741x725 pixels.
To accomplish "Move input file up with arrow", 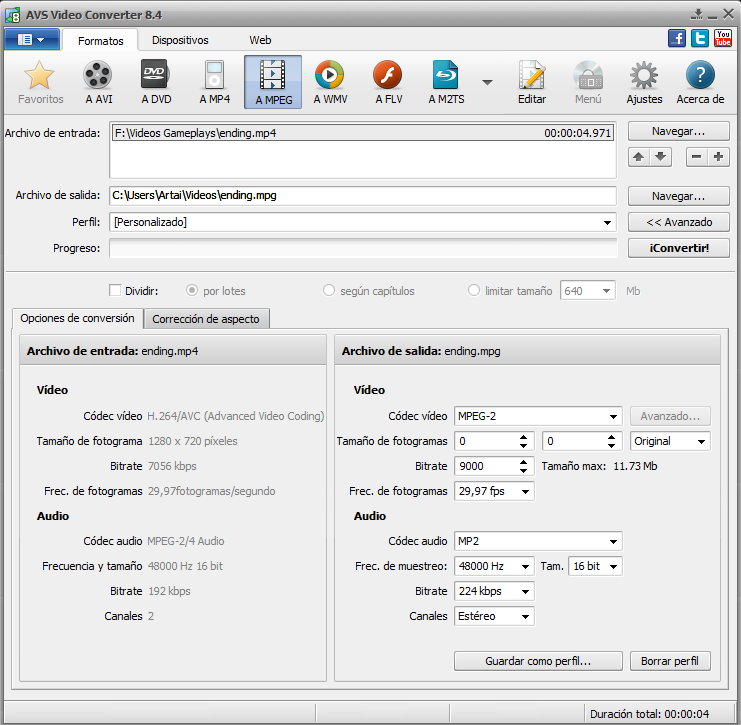I will [x=639, y=157].
